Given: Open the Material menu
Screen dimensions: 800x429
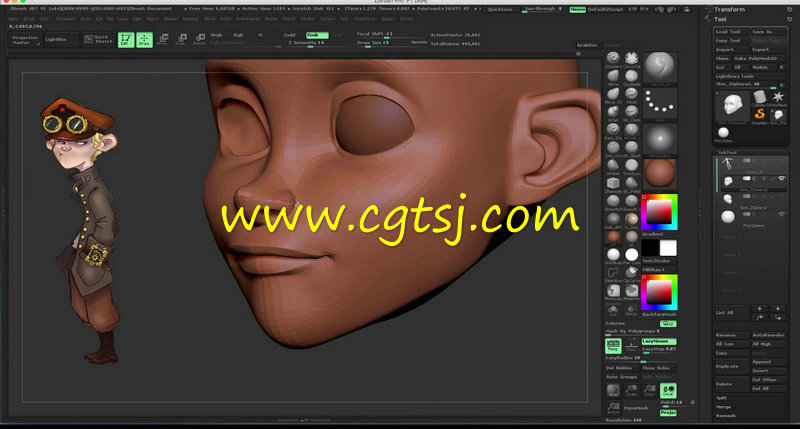Looking at the screenshot, I should point(190,19).
